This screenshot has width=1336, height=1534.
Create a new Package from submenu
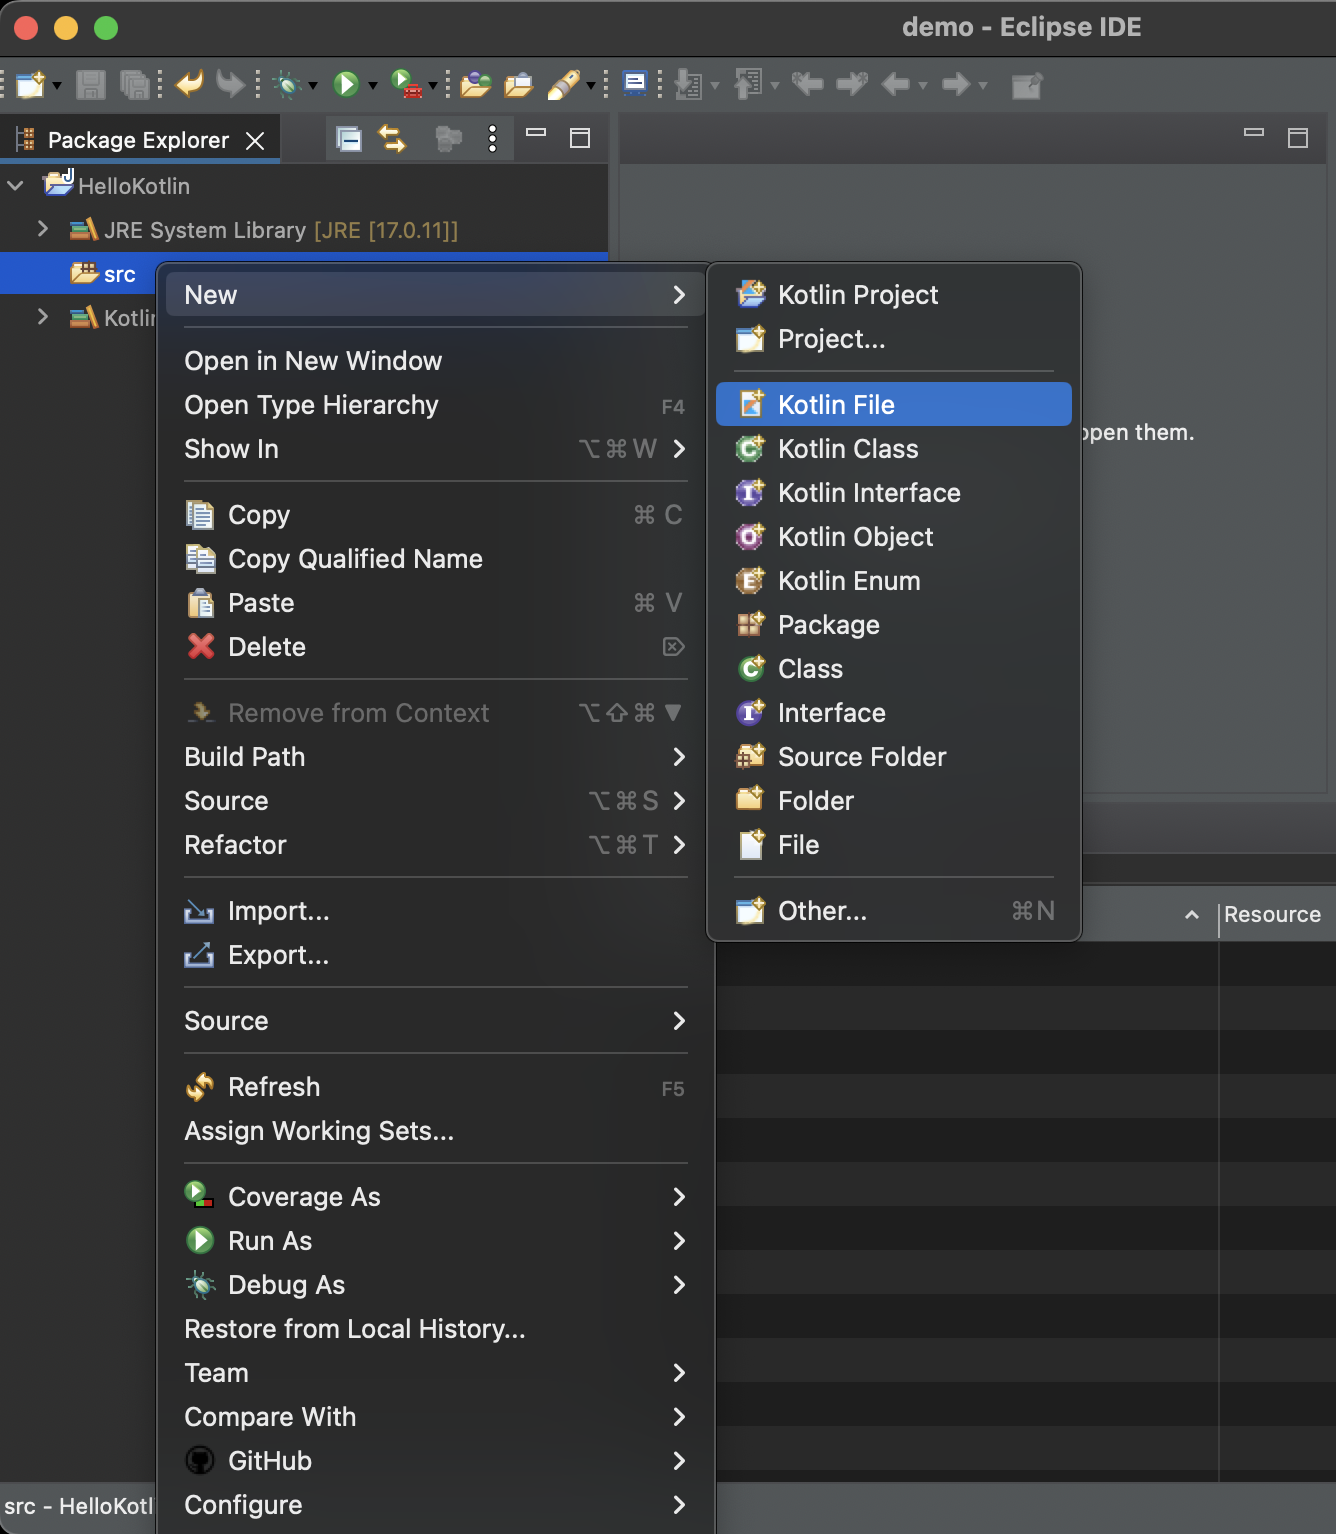point(894,625)
